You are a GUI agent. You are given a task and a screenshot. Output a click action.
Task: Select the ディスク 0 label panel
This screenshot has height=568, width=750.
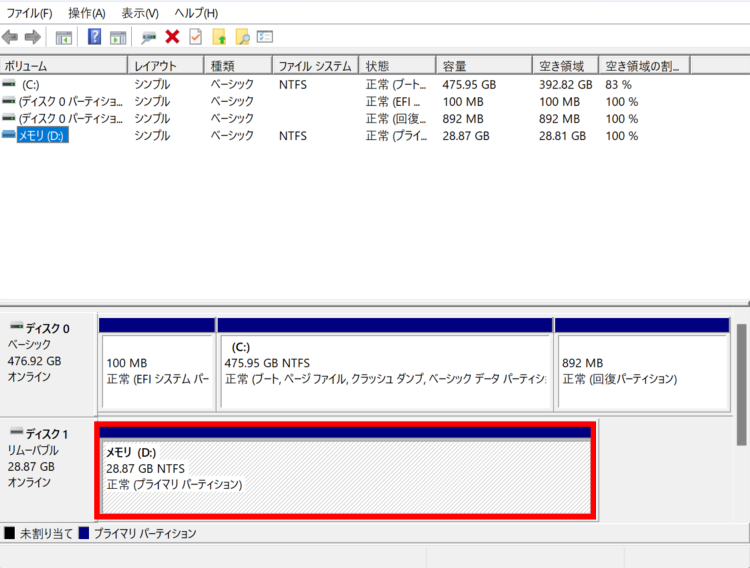48,364
